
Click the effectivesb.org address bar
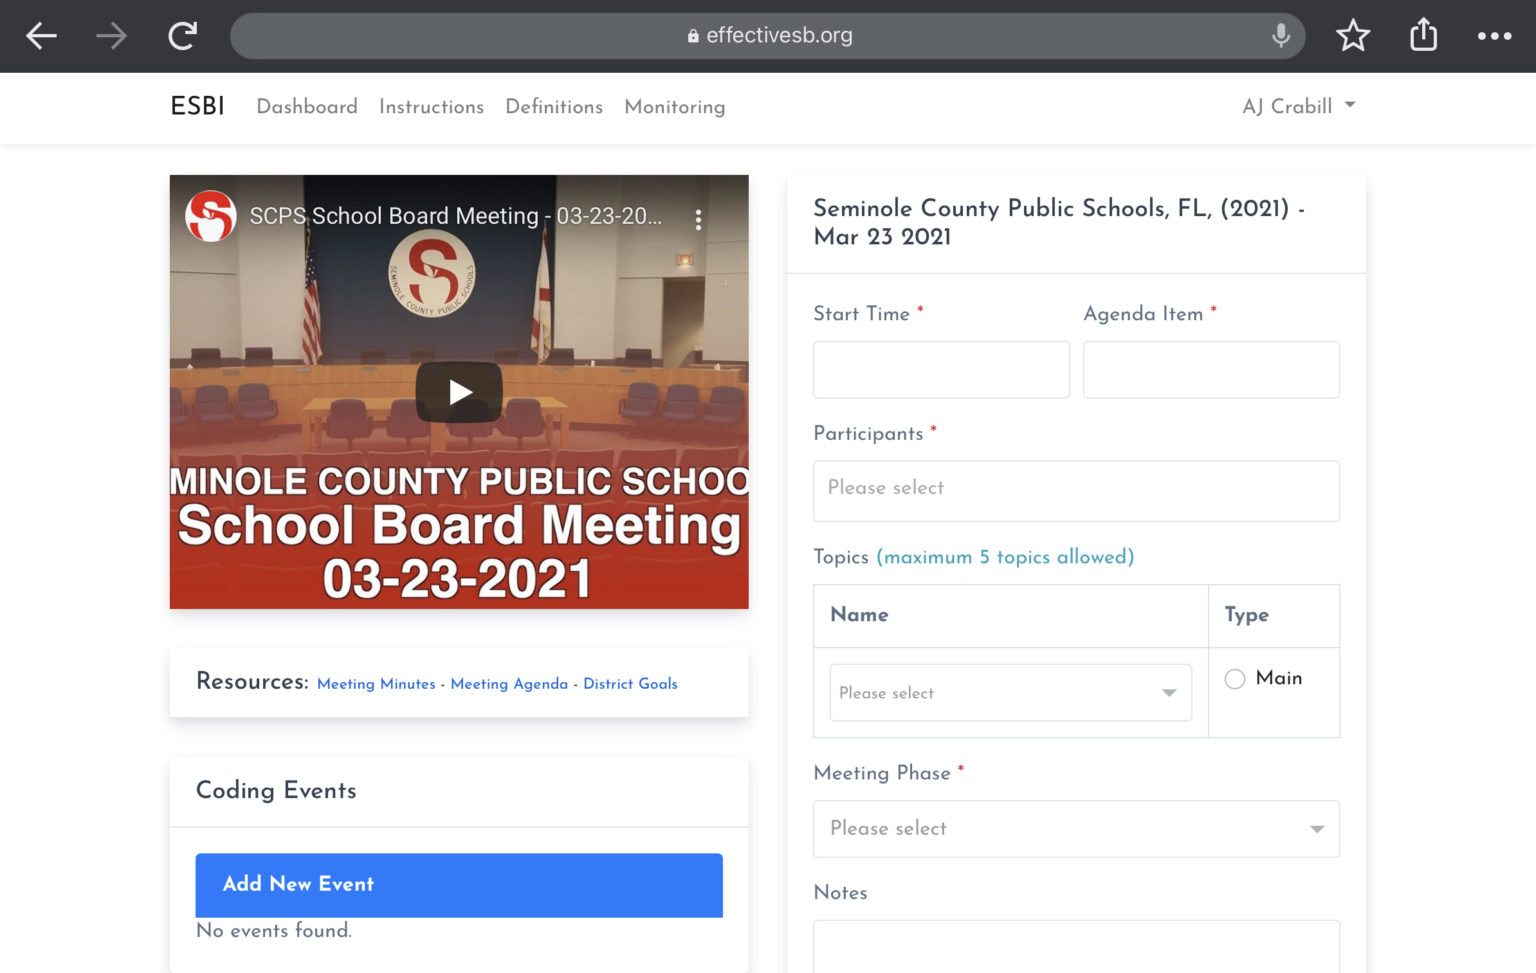(x=767, y=36)
